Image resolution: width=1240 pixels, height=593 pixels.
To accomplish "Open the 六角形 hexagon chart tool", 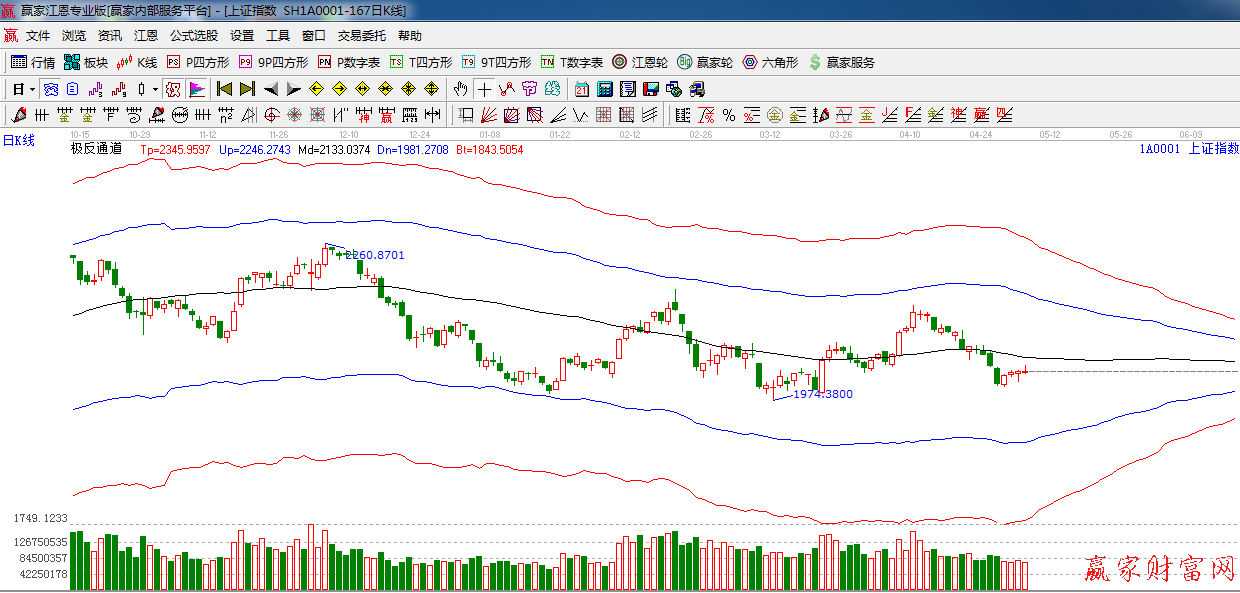I will (770, 62).
